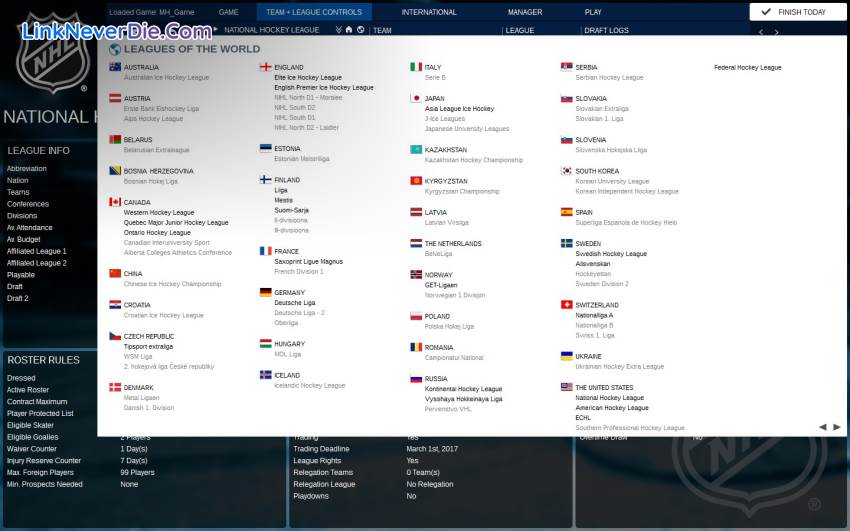
Task: Click the Belarus flag icon
Action: 115,139
